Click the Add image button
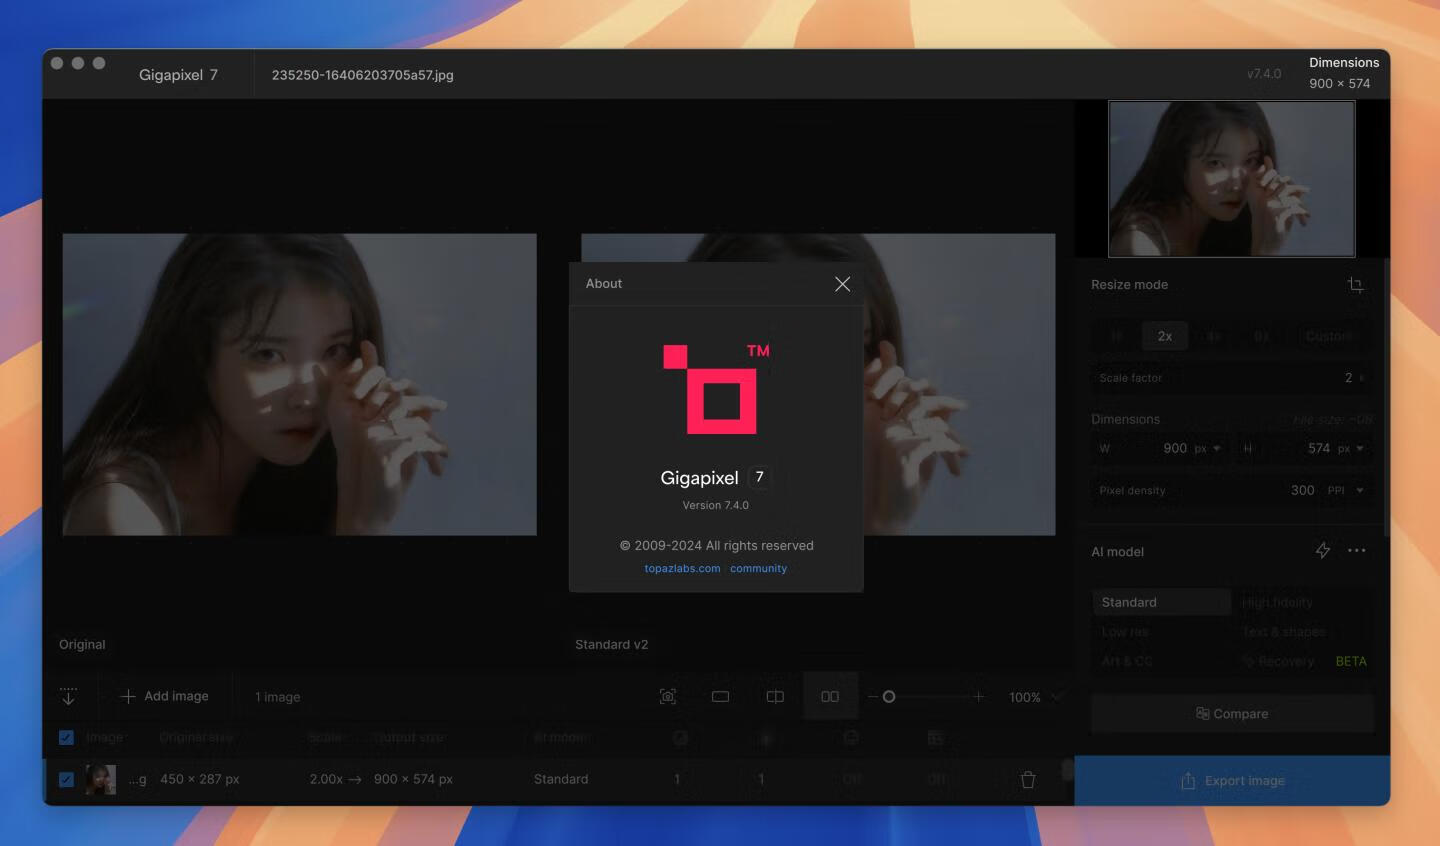This screenshot has height=846, width=1440. pos(165,696)
